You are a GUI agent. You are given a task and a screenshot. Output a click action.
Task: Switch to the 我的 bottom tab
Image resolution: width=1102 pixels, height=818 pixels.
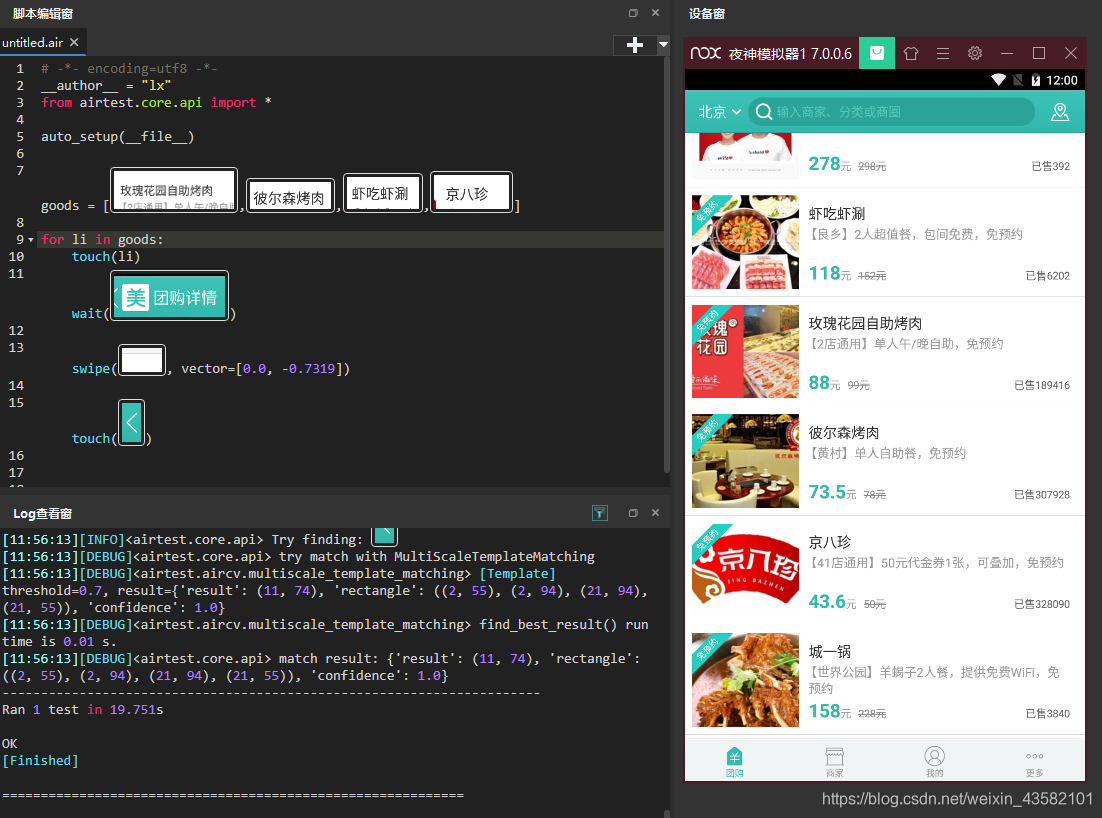pos(934,761)
